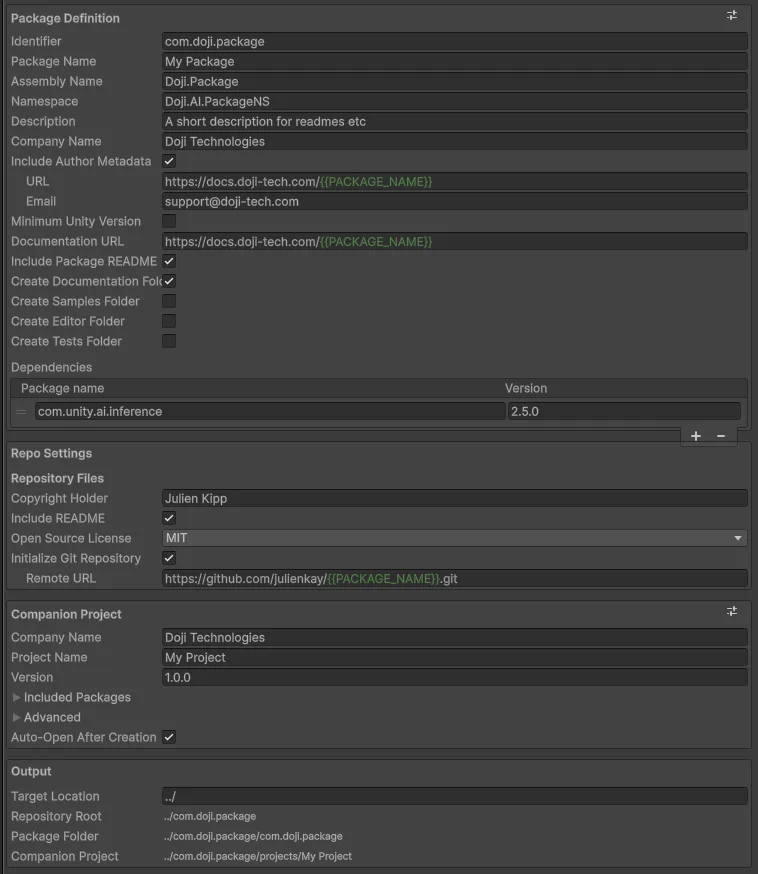Expand the Advanced foldout

[x=16, y=717]
